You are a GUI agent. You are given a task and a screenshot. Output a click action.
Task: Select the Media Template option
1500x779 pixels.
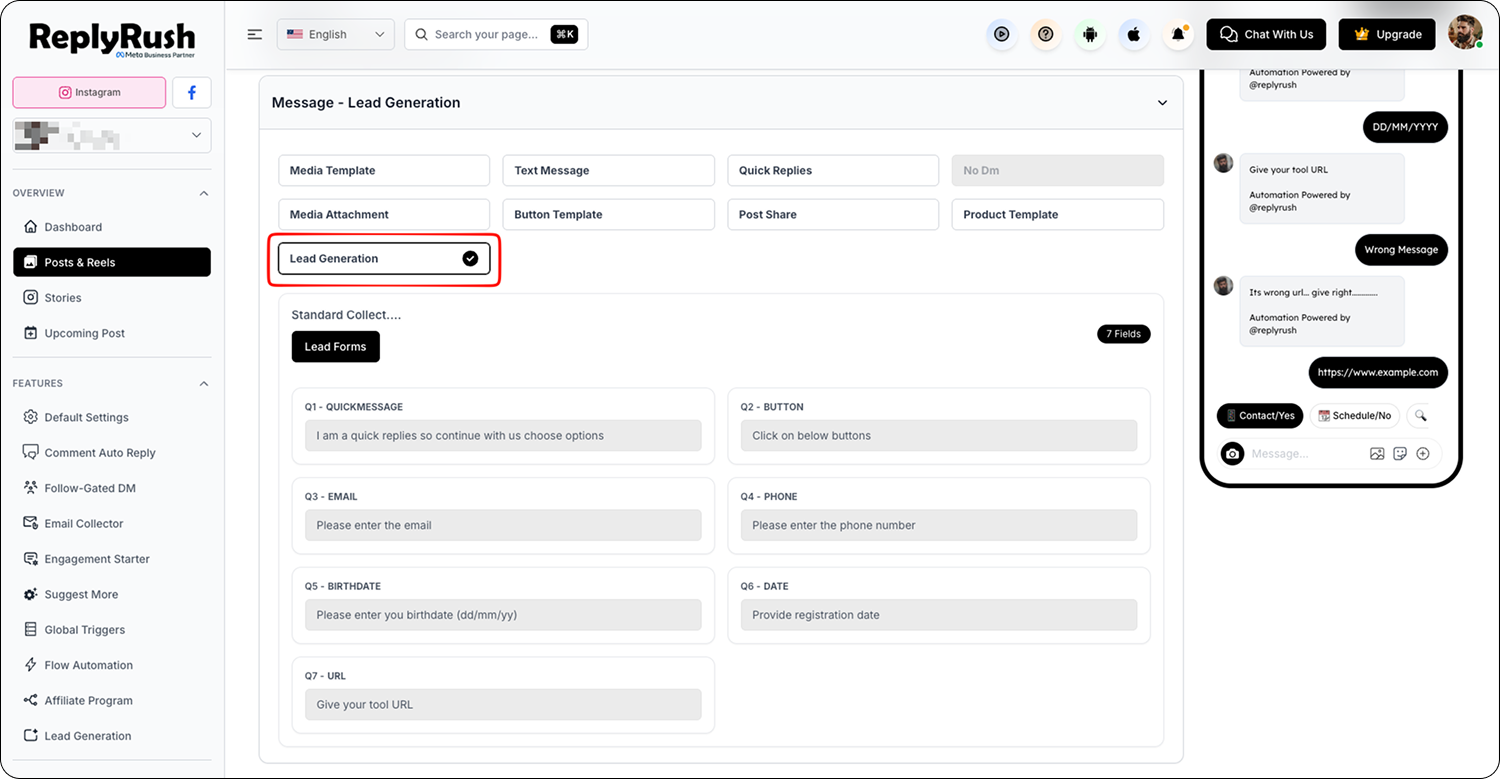pos(384,170)
